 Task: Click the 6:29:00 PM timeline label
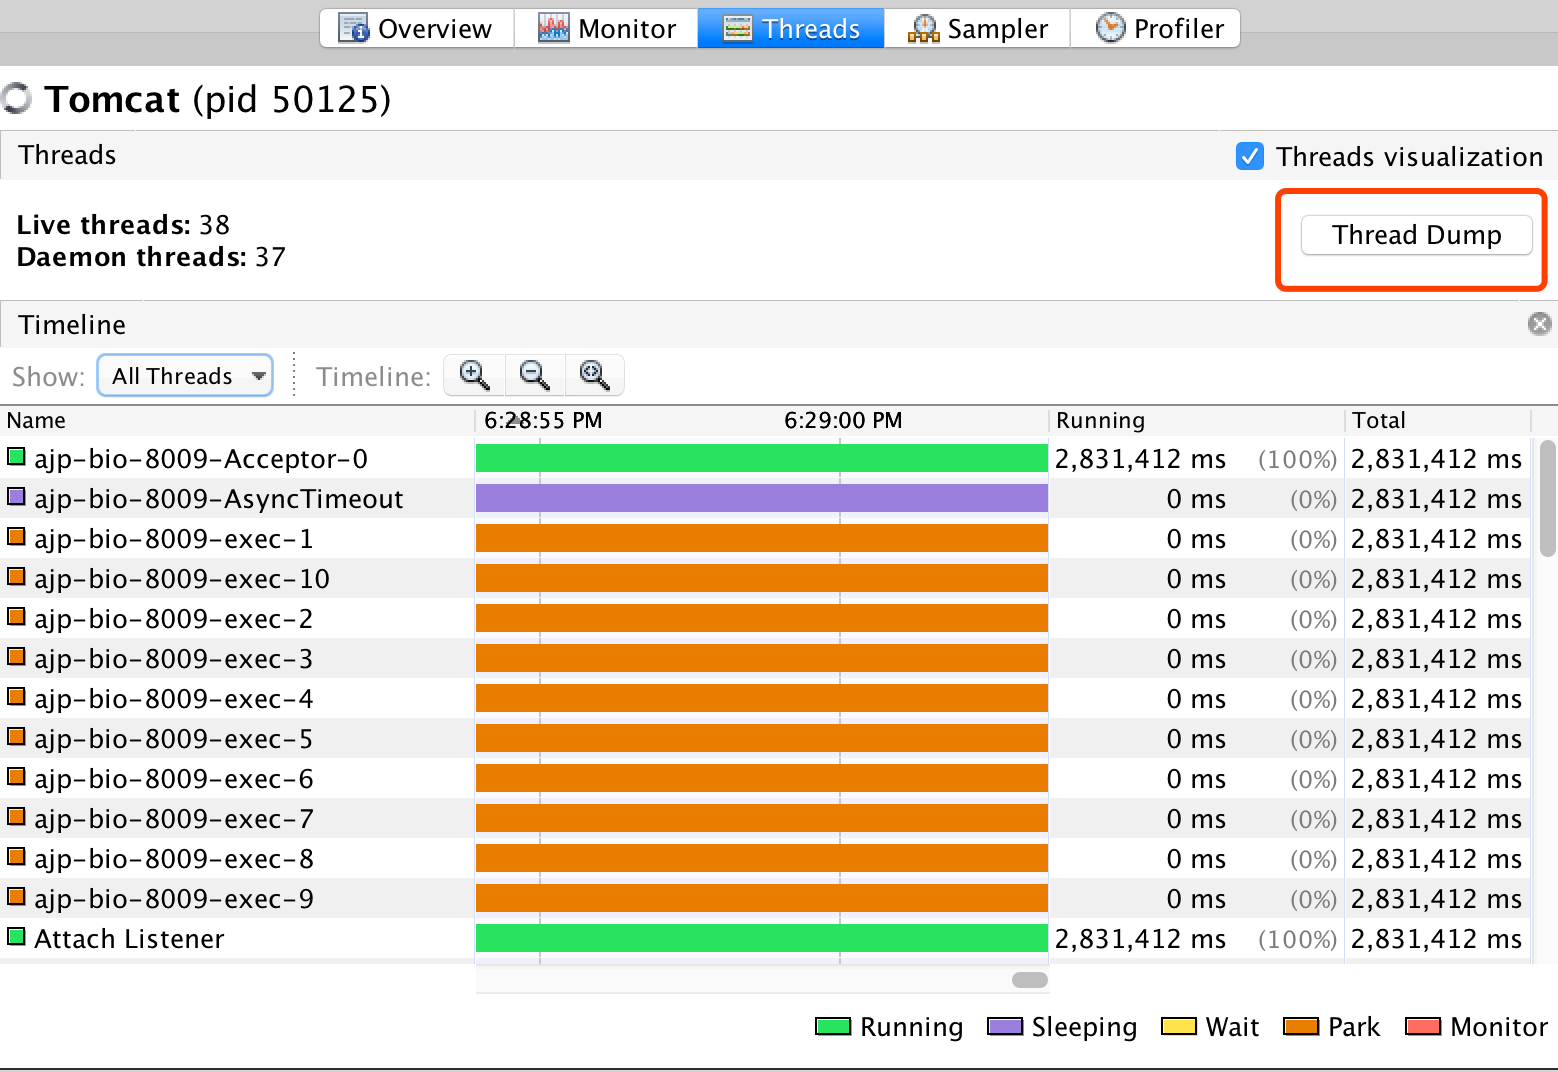point(843,420)
